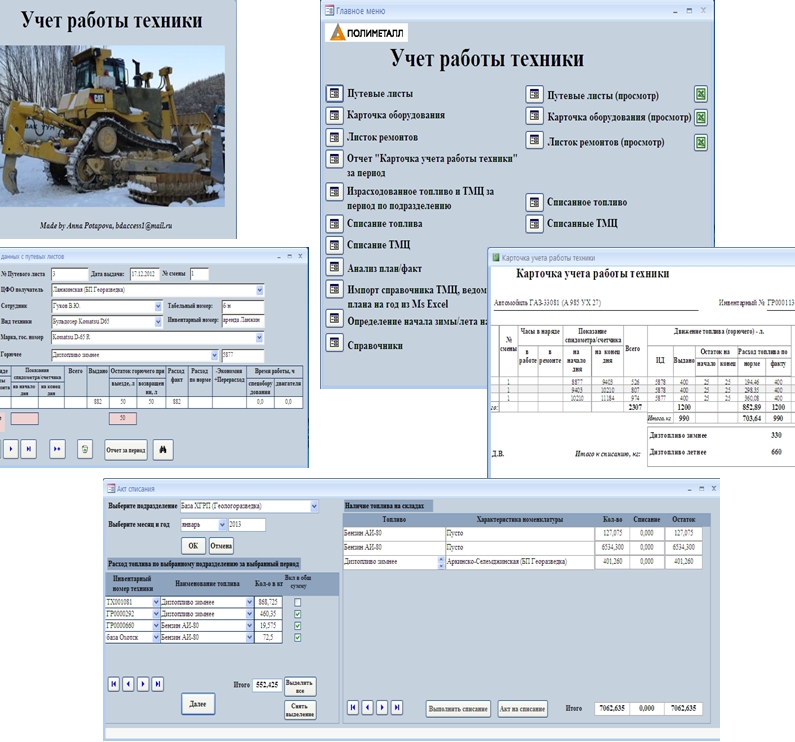This screenshot has width=795, height=742.
Task: Open Листок ремонтов (просмотр) form icon
Action: 534,140
